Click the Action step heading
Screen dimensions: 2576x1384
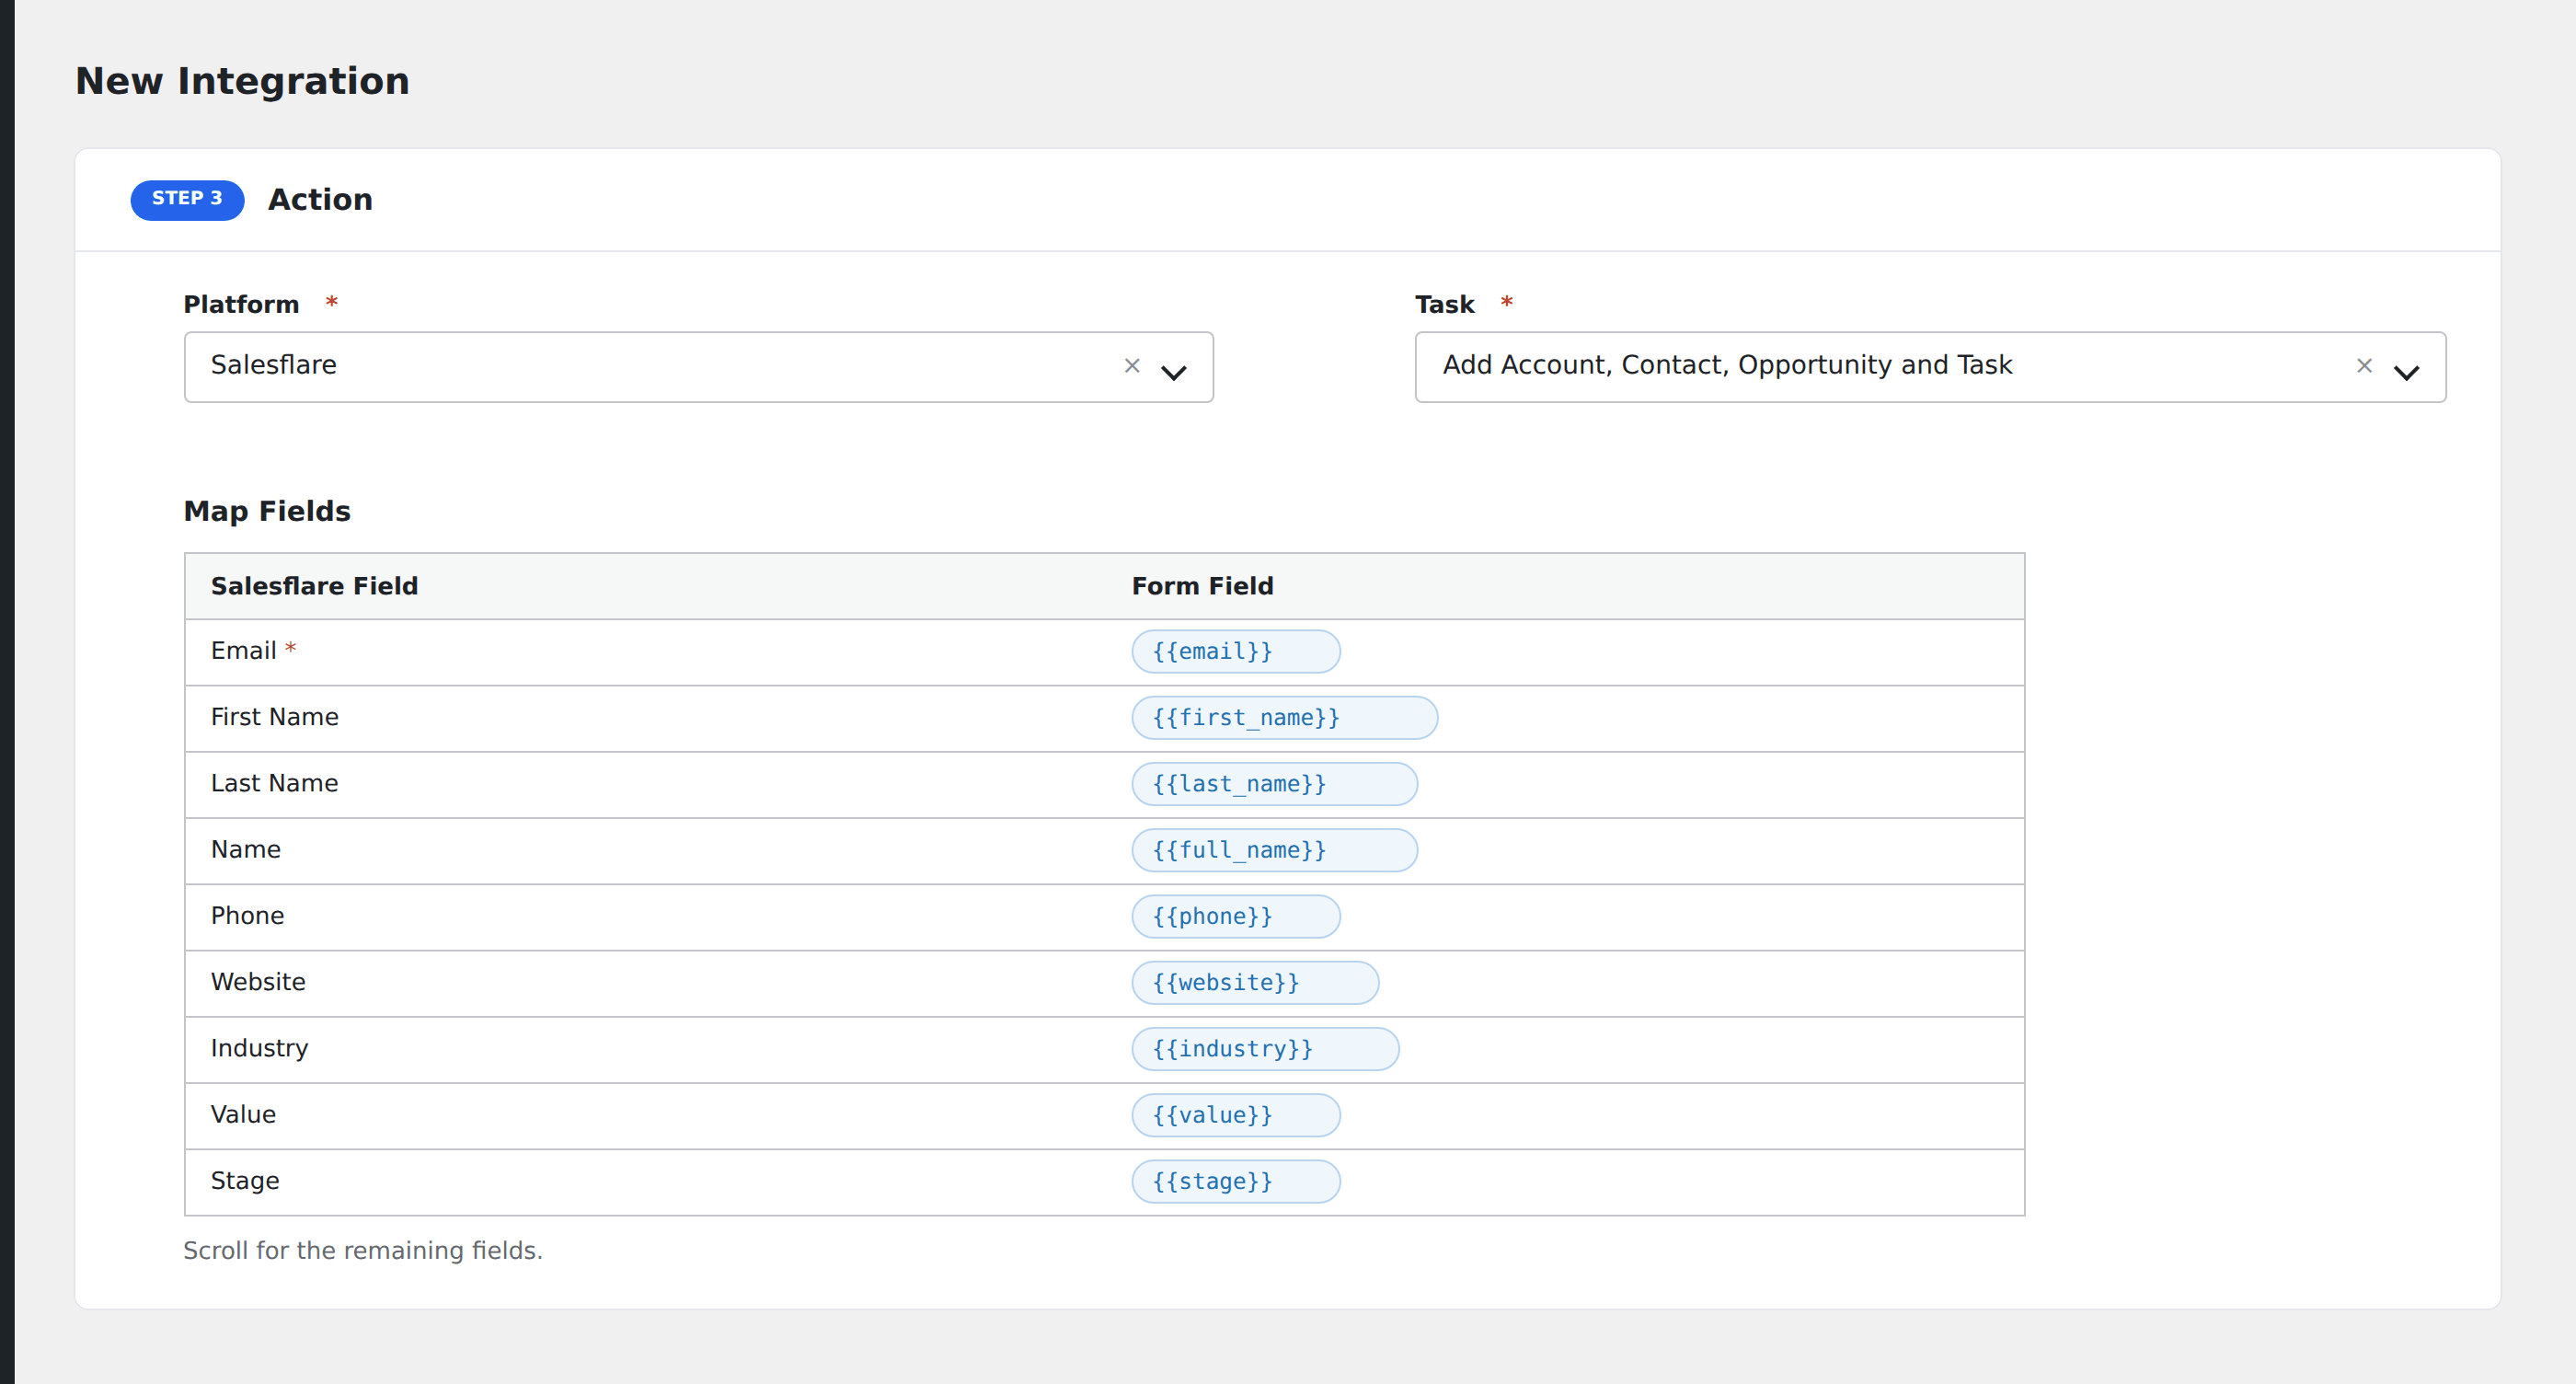tap(320, 200)
